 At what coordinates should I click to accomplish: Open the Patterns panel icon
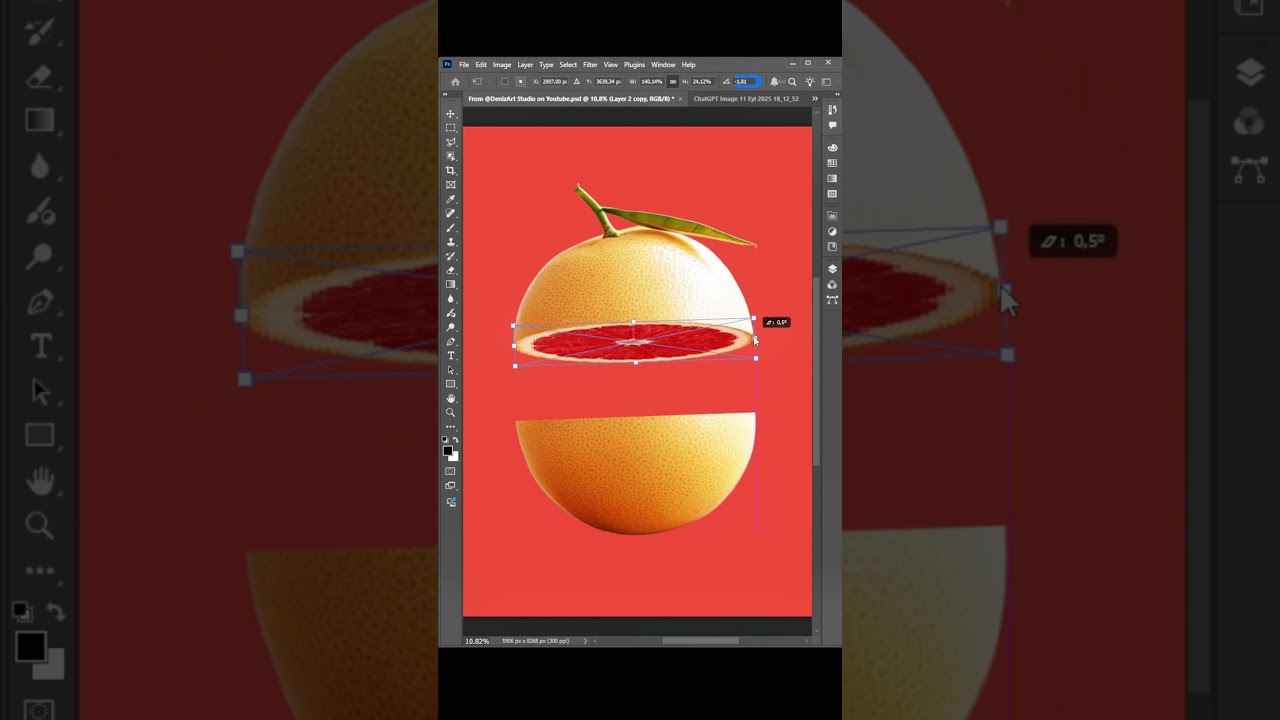coord(832,194)
